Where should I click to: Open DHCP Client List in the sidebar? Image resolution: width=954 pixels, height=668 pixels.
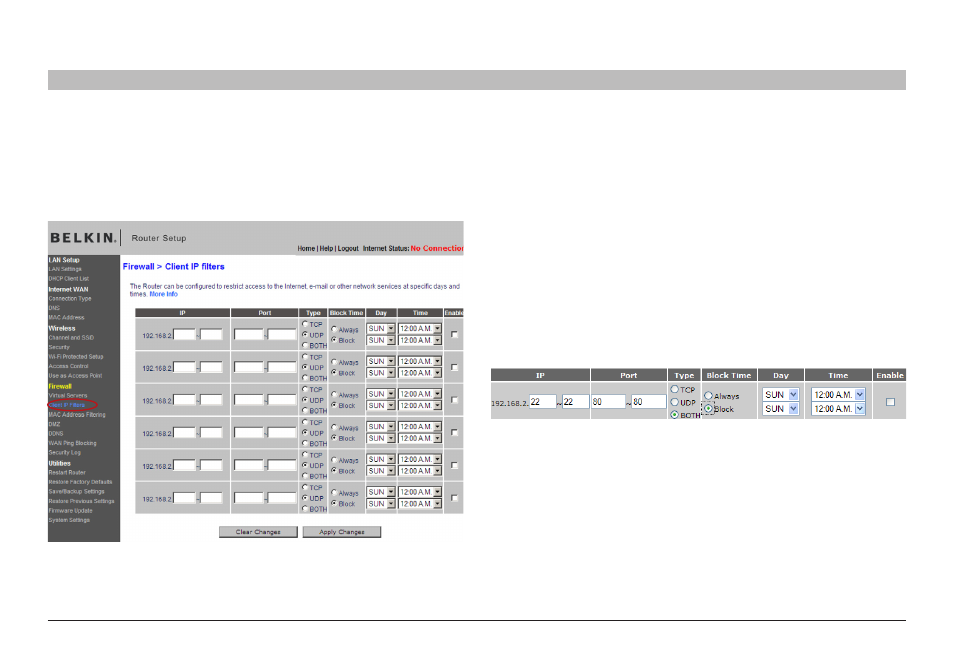tap(69, 279)
